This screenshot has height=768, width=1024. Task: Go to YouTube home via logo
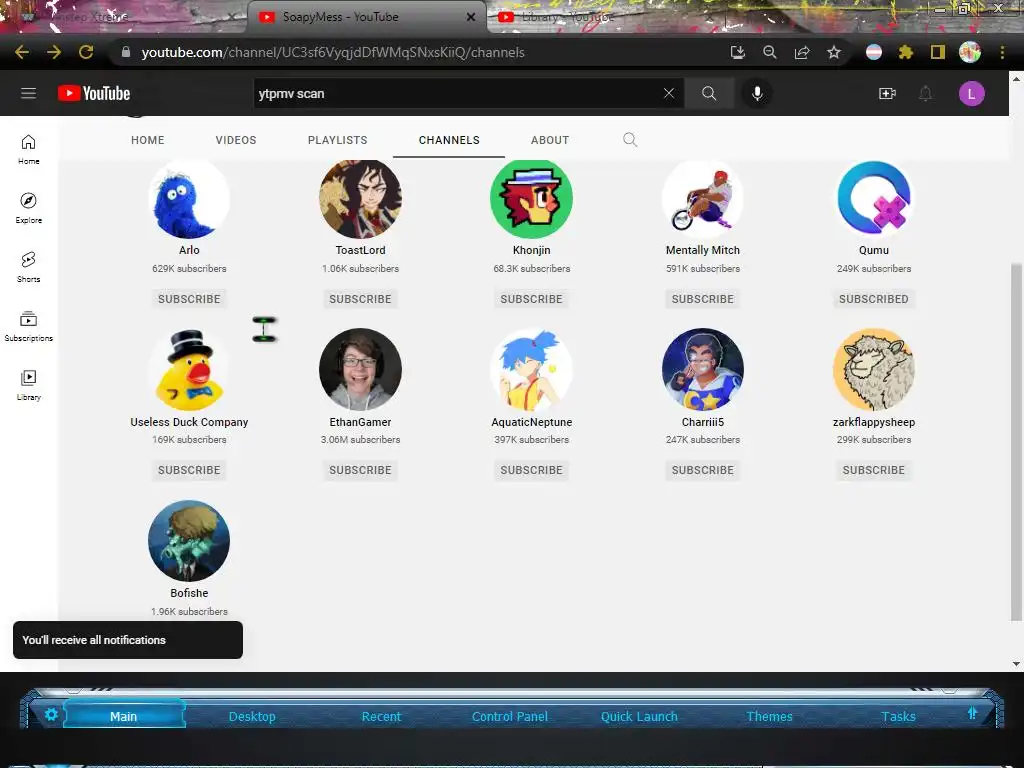click(x=94, y=93)
